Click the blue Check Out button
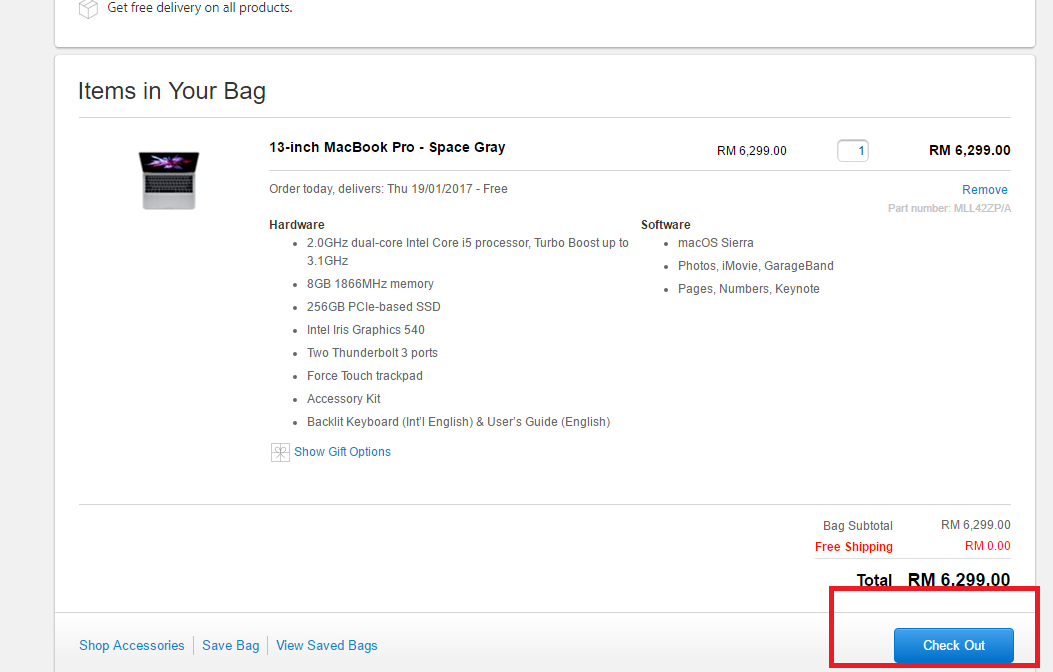Screen dimensions: 1053x672 pyautogui.click(x=954, y=645)
